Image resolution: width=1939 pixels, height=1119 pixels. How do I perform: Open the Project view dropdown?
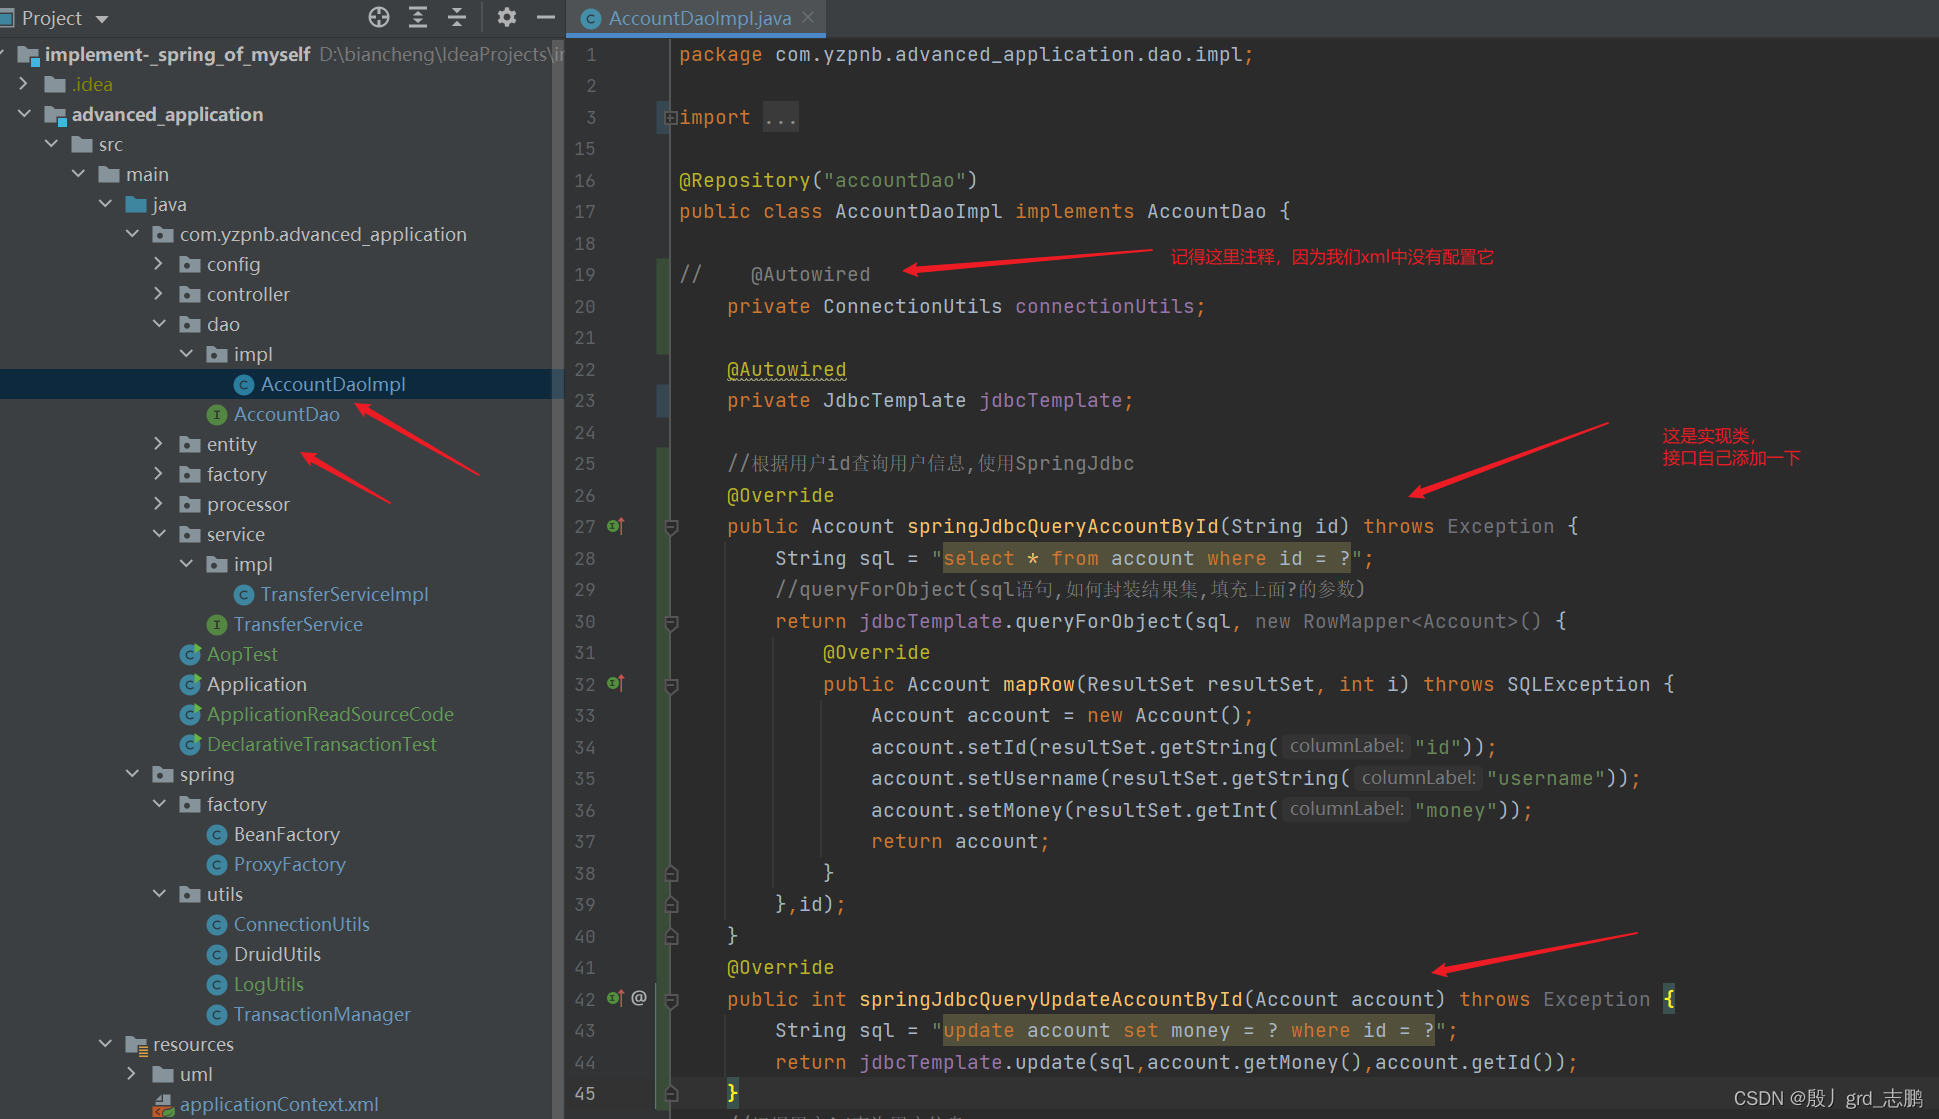pos(101,19)
